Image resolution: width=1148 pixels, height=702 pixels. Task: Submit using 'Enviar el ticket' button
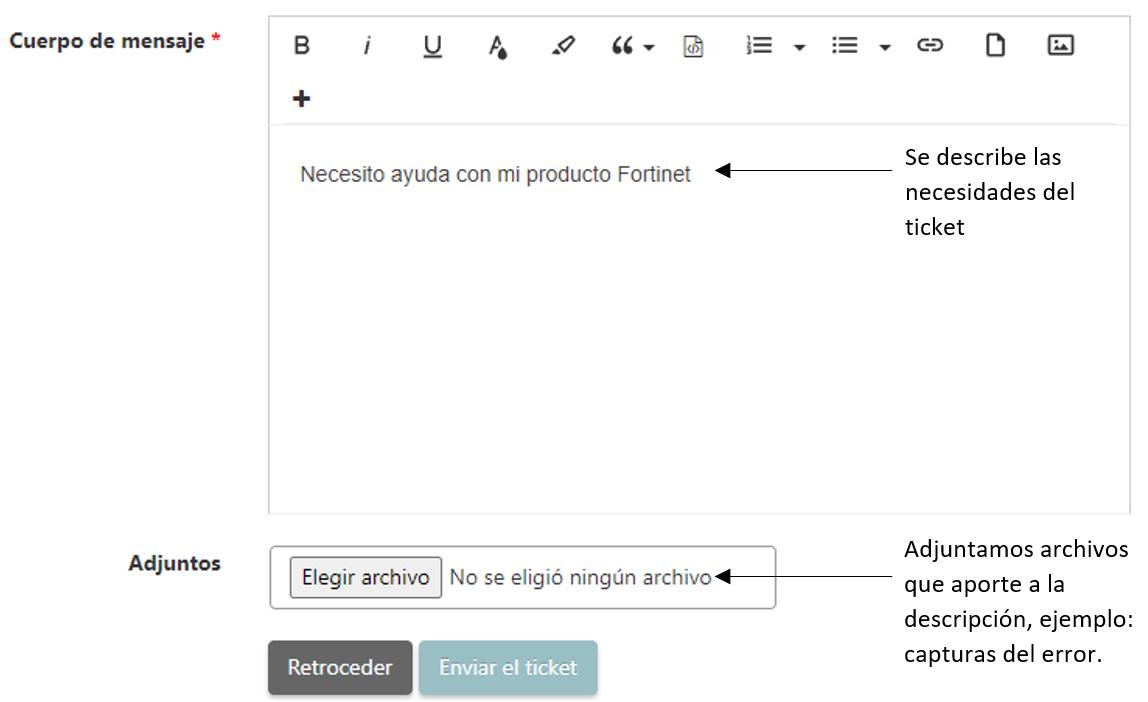508,668
